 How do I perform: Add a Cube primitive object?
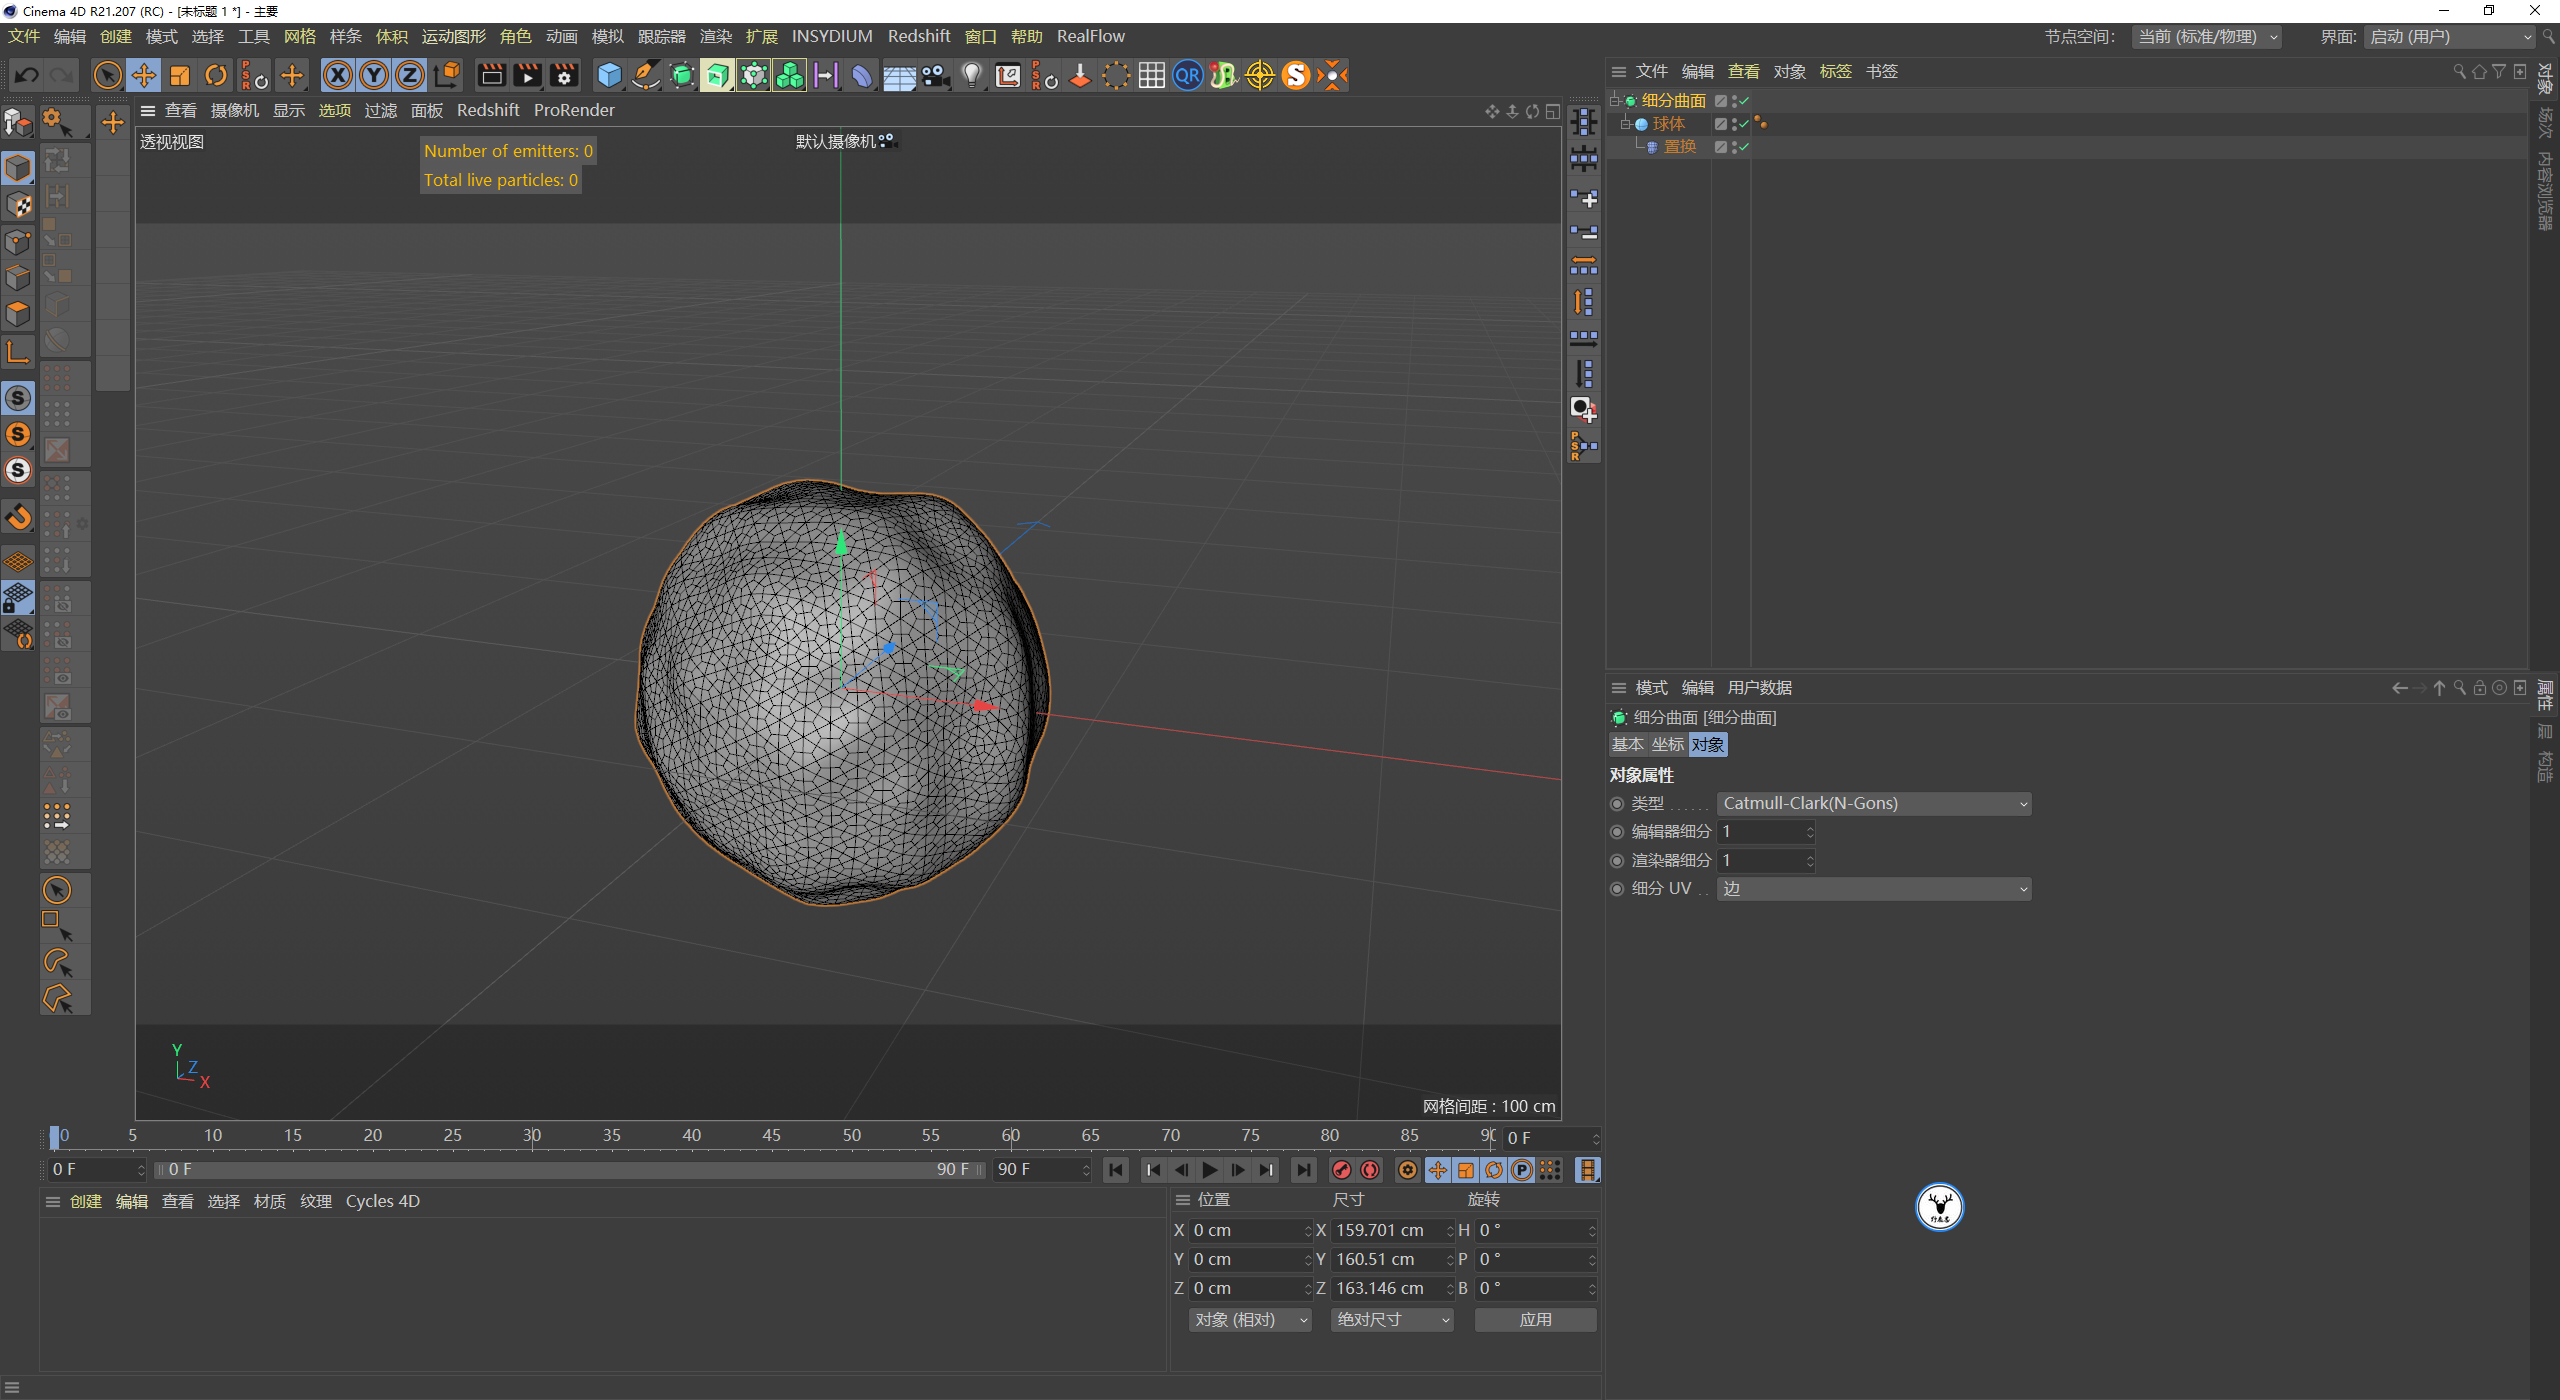pos(609,76)
